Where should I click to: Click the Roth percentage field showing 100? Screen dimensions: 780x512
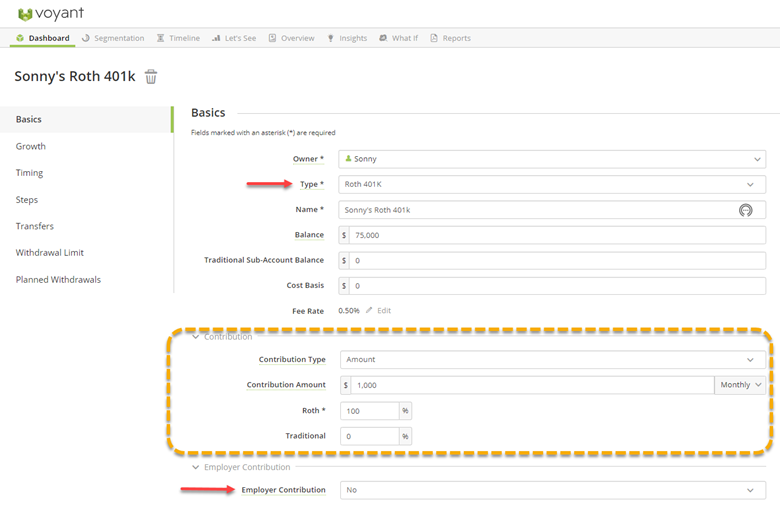coord(370,411)
